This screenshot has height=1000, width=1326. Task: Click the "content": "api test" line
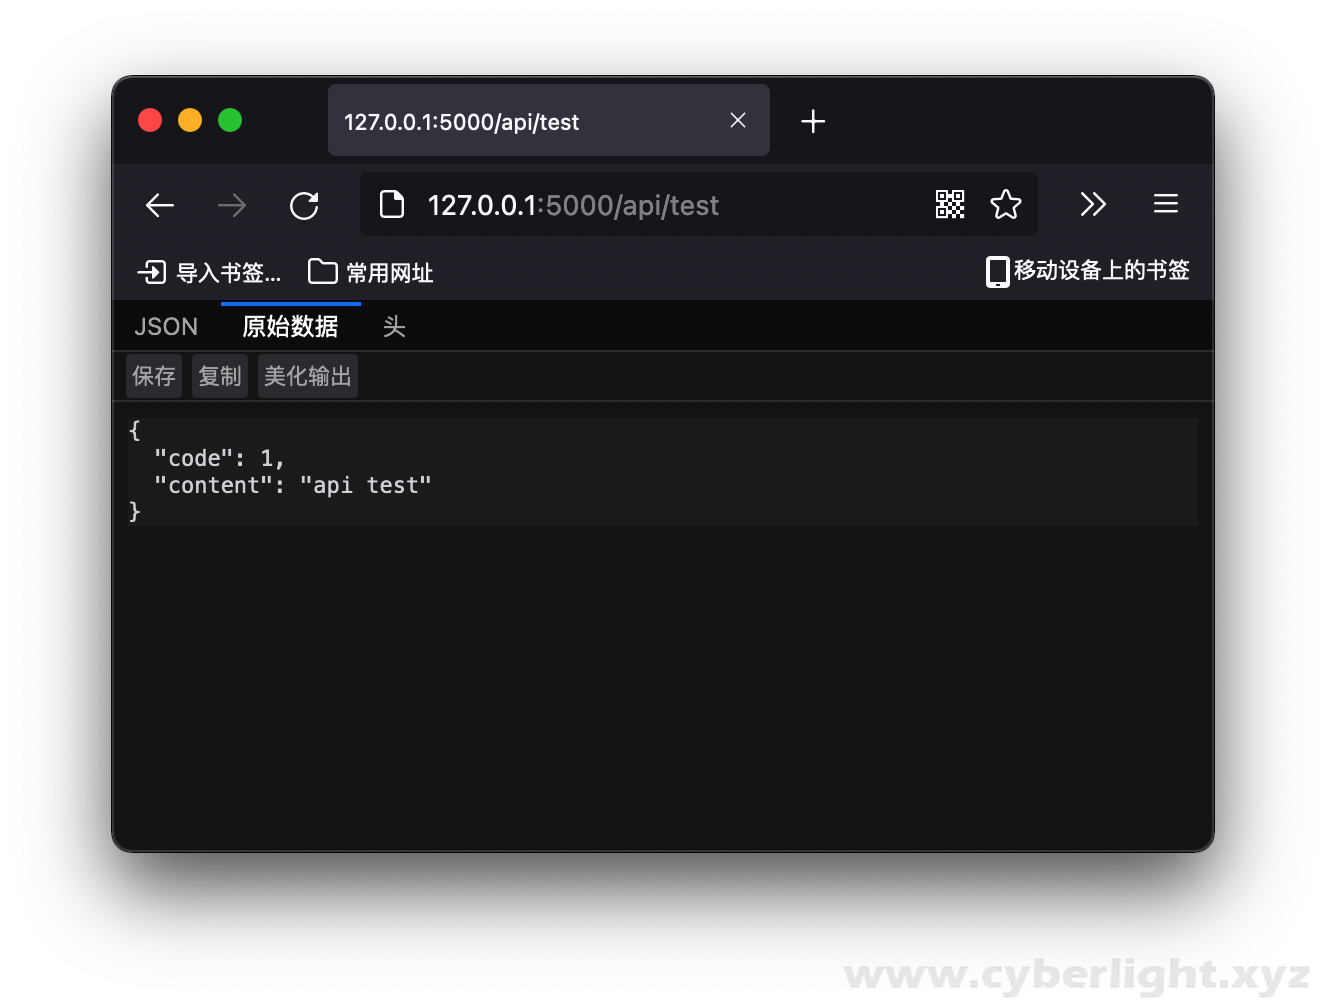pos(292,485)
